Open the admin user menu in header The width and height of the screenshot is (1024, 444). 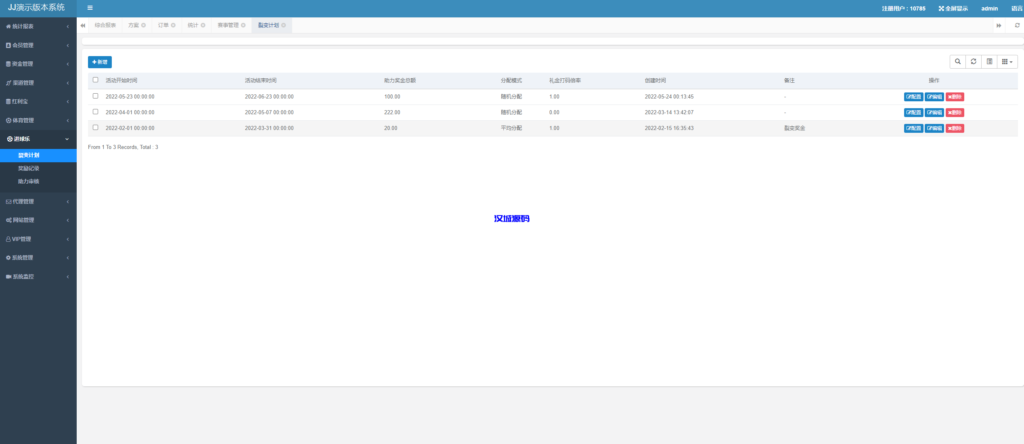click(989, 8)
